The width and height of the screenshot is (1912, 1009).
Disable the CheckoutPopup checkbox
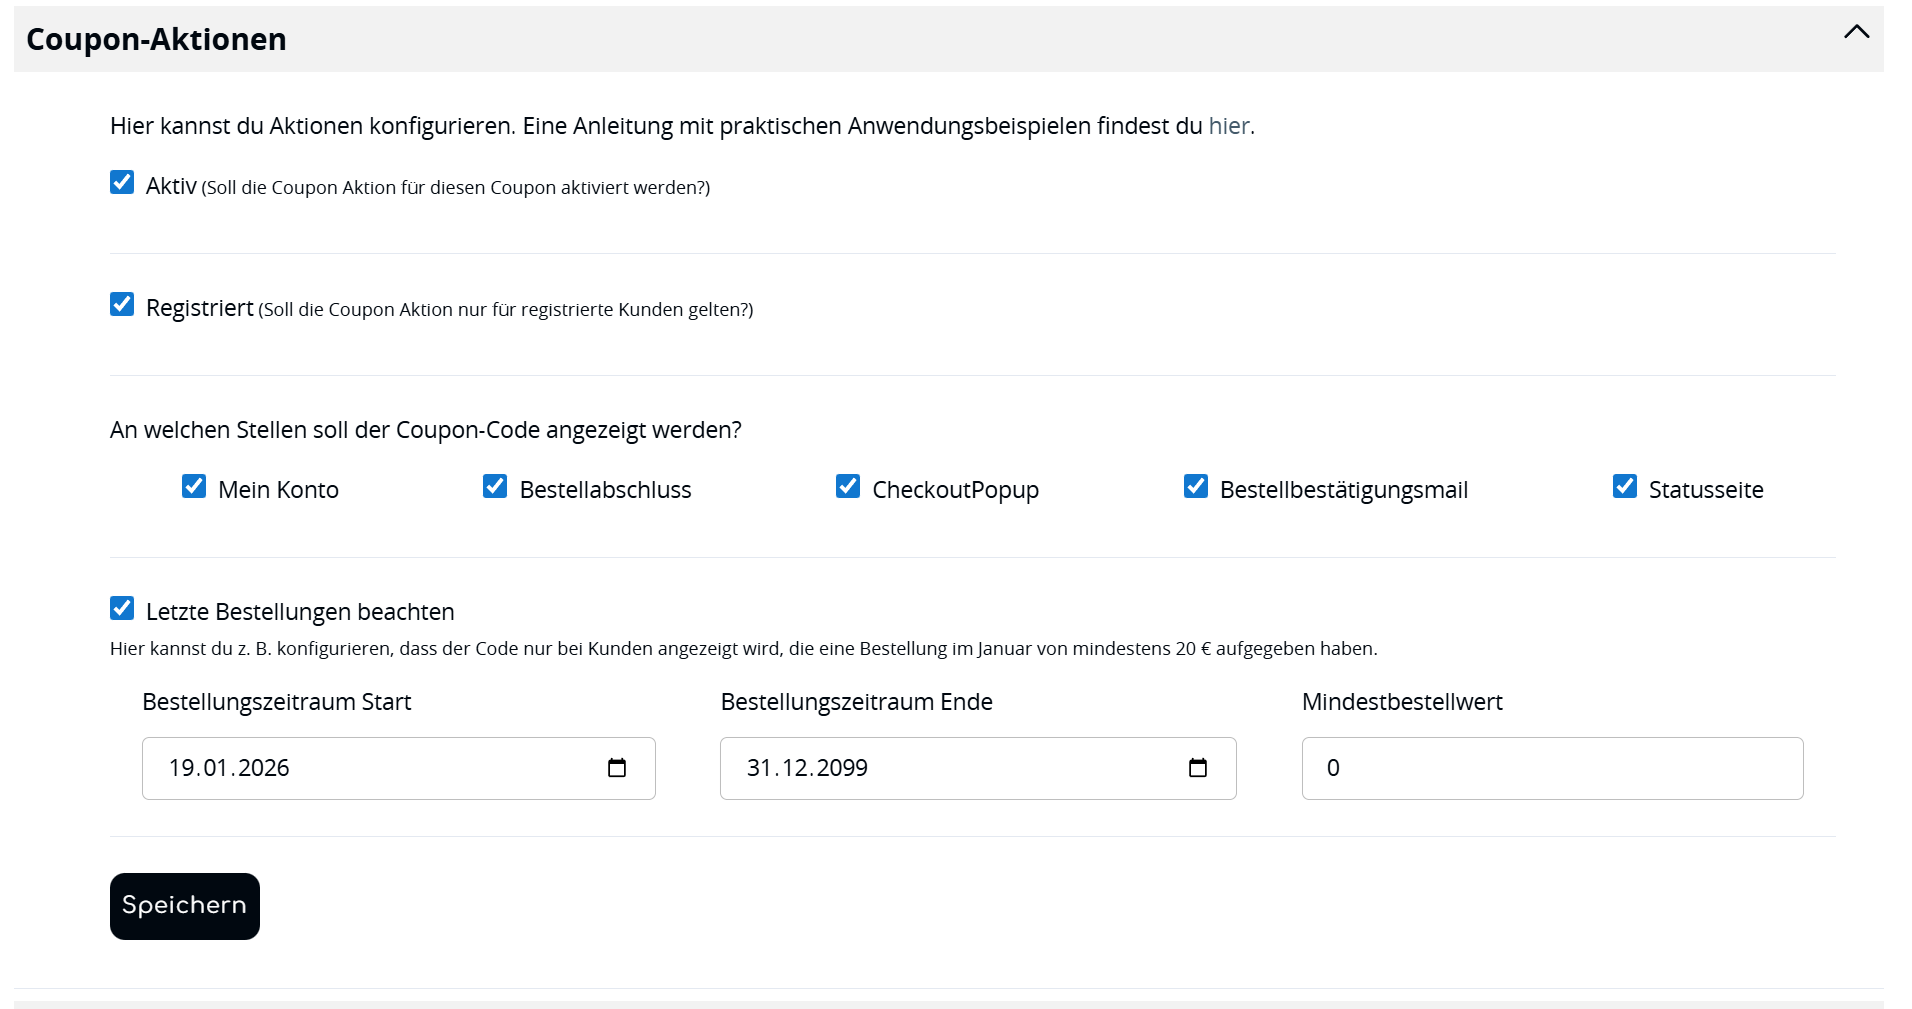848,486
